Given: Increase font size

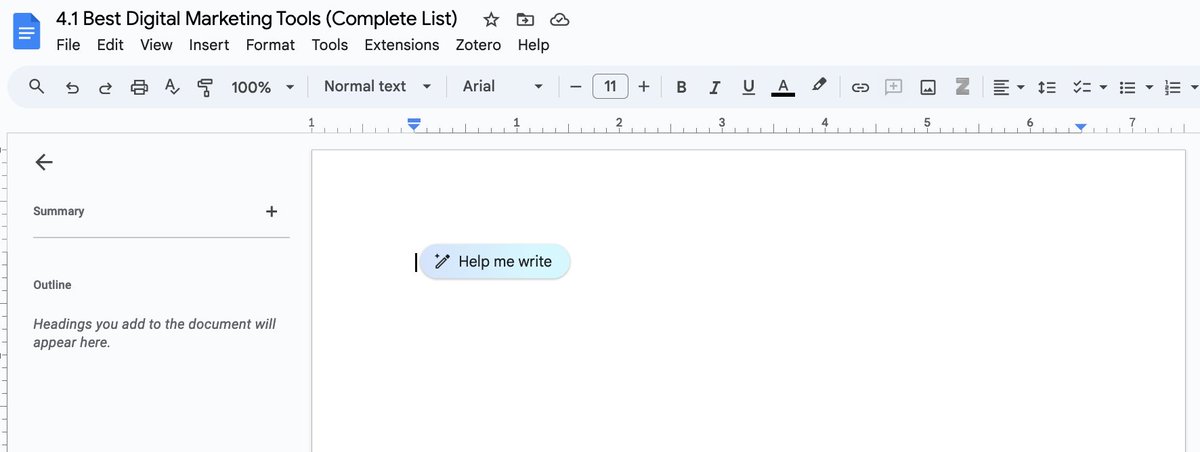Looking at the screenshot, I should click(x=644, y=87).
